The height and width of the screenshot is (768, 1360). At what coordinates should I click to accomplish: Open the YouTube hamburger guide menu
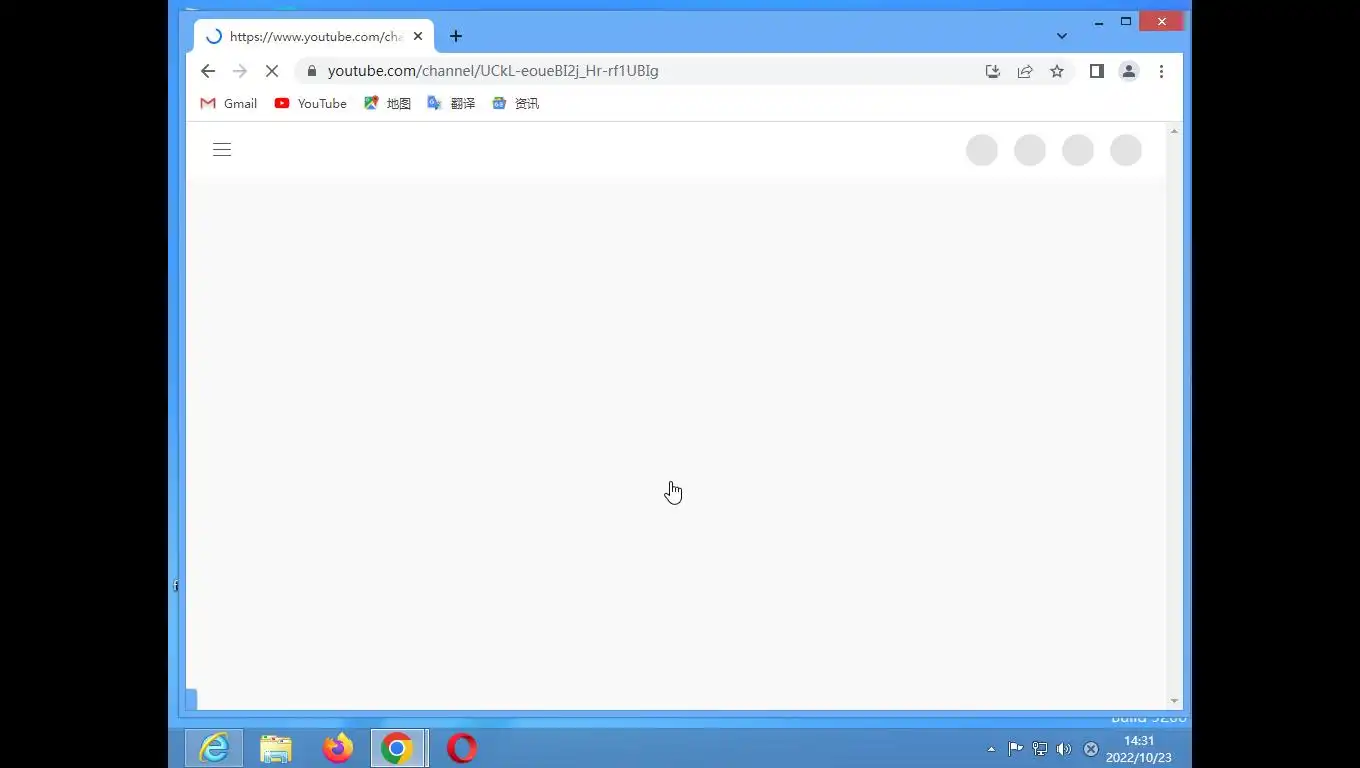(222, 150)
